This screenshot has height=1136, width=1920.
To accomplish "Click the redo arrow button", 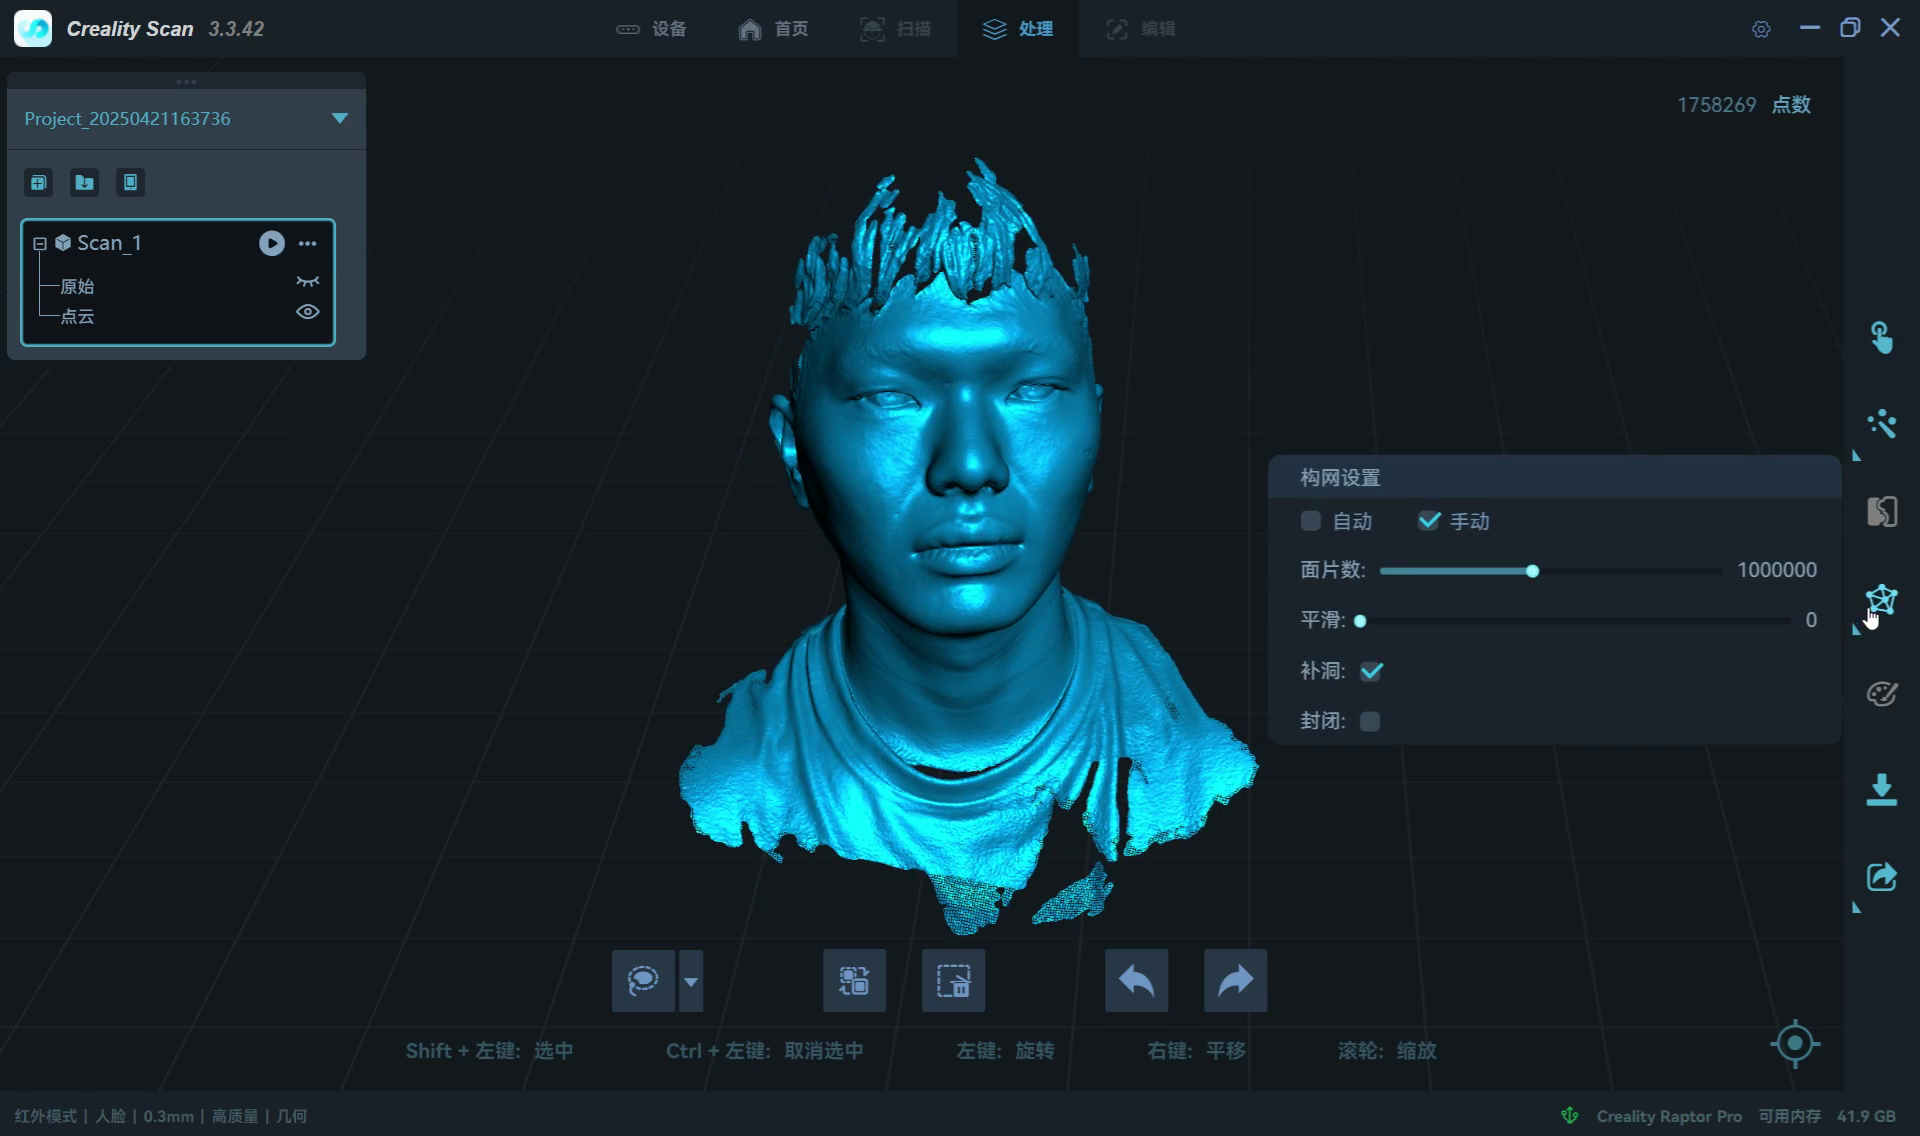I will click(1235, 980).
